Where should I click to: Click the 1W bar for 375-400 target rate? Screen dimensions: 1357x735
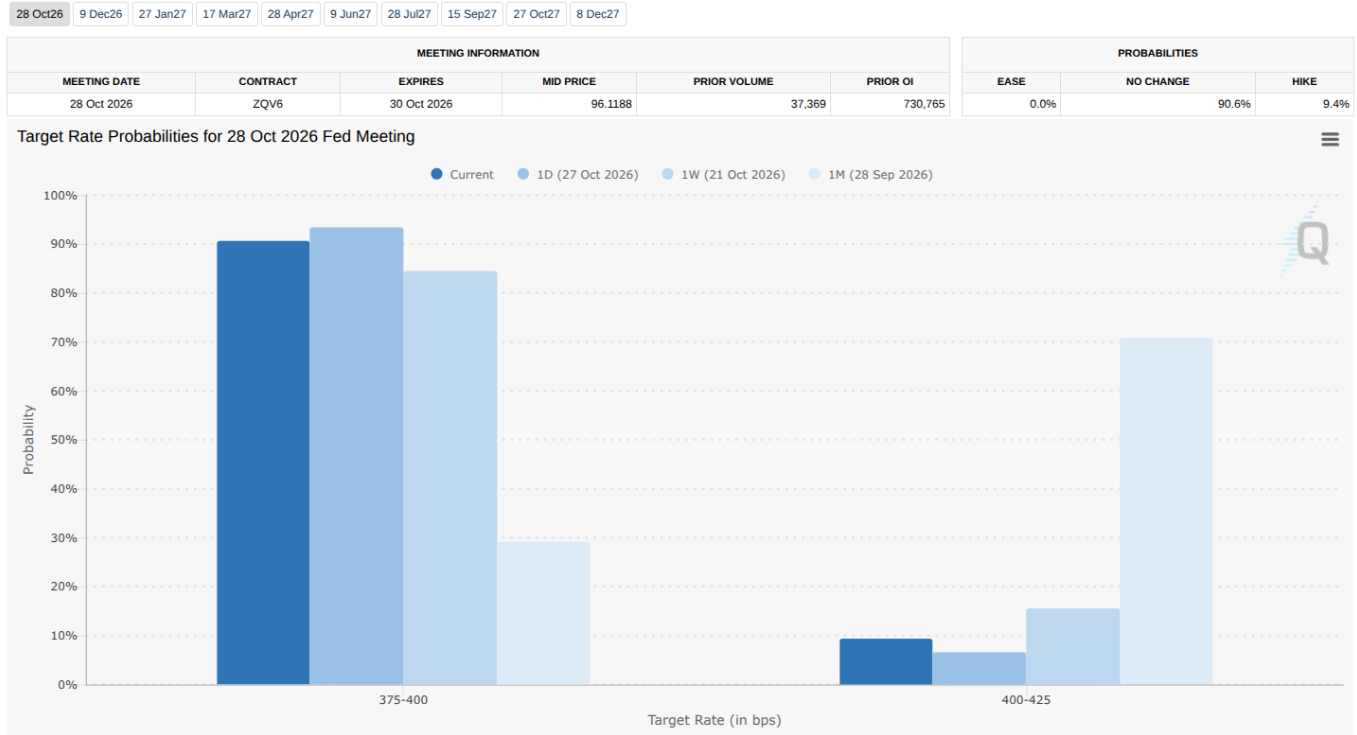(x=450, y=478)
